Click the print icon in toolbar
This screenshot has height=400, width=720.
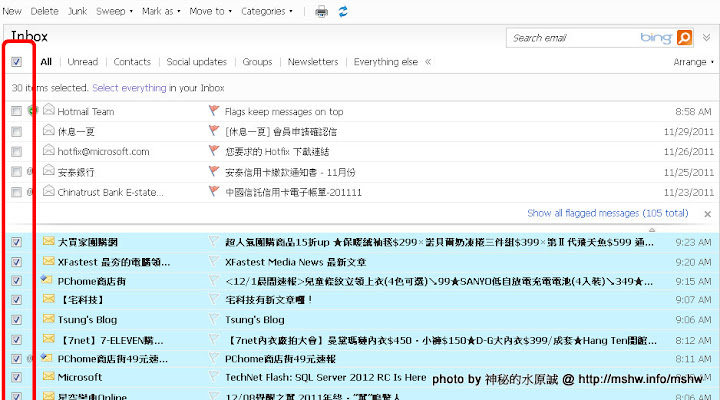[x=321, y=11]
